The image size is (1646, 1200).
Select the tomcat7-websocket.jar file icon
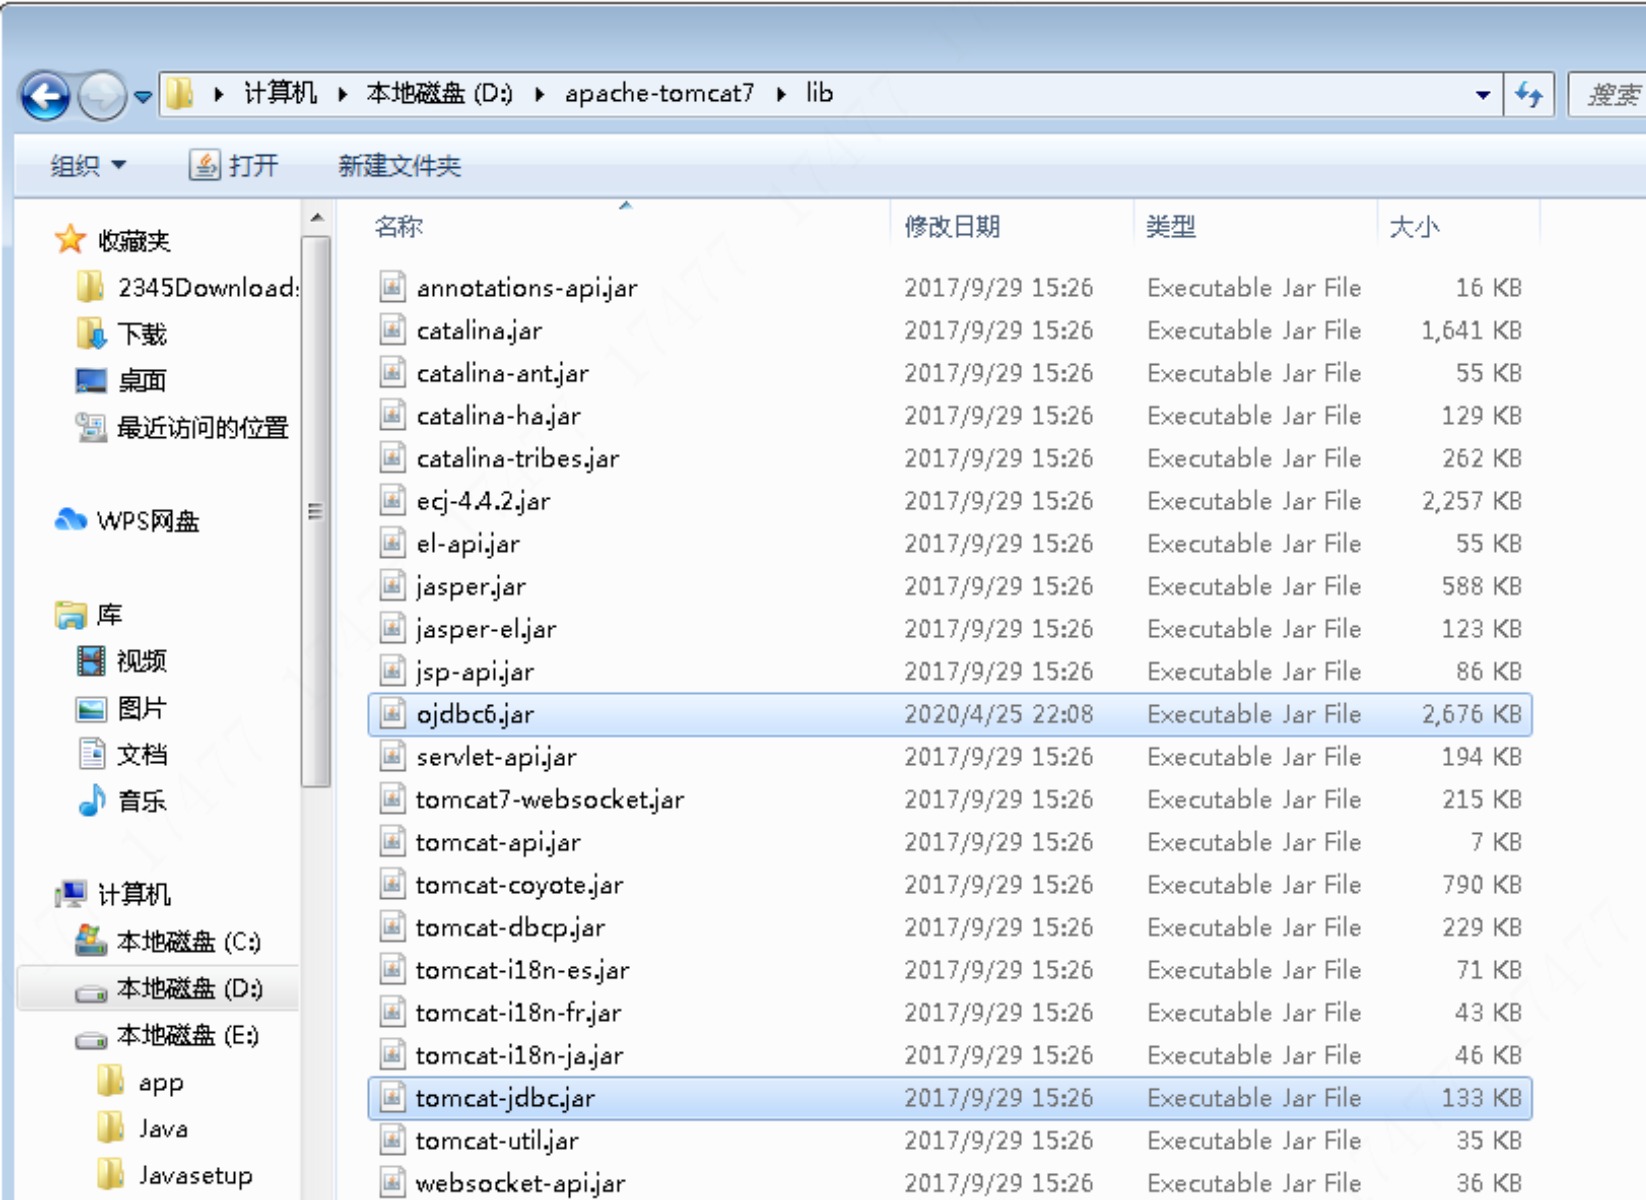(x=392, y=800)
